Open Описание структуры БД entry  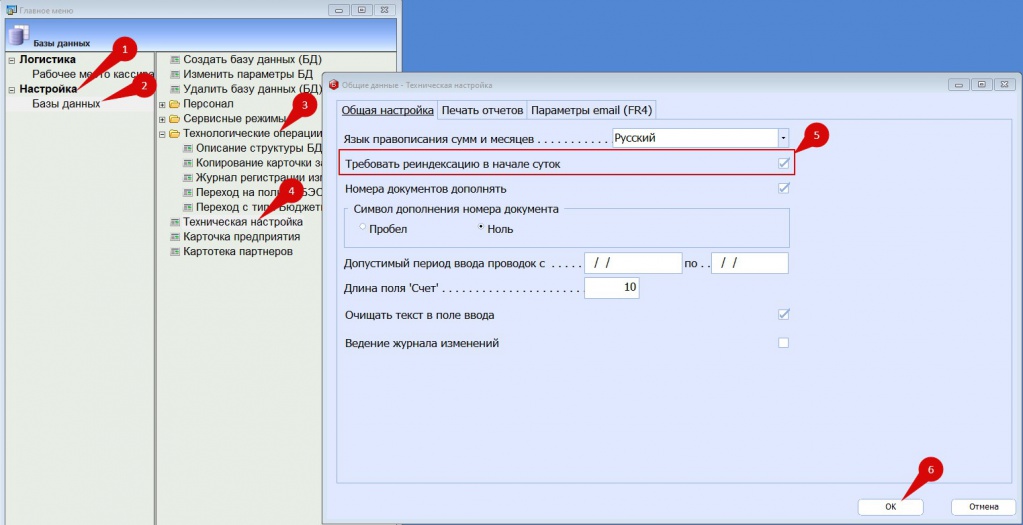click(259, 149)
